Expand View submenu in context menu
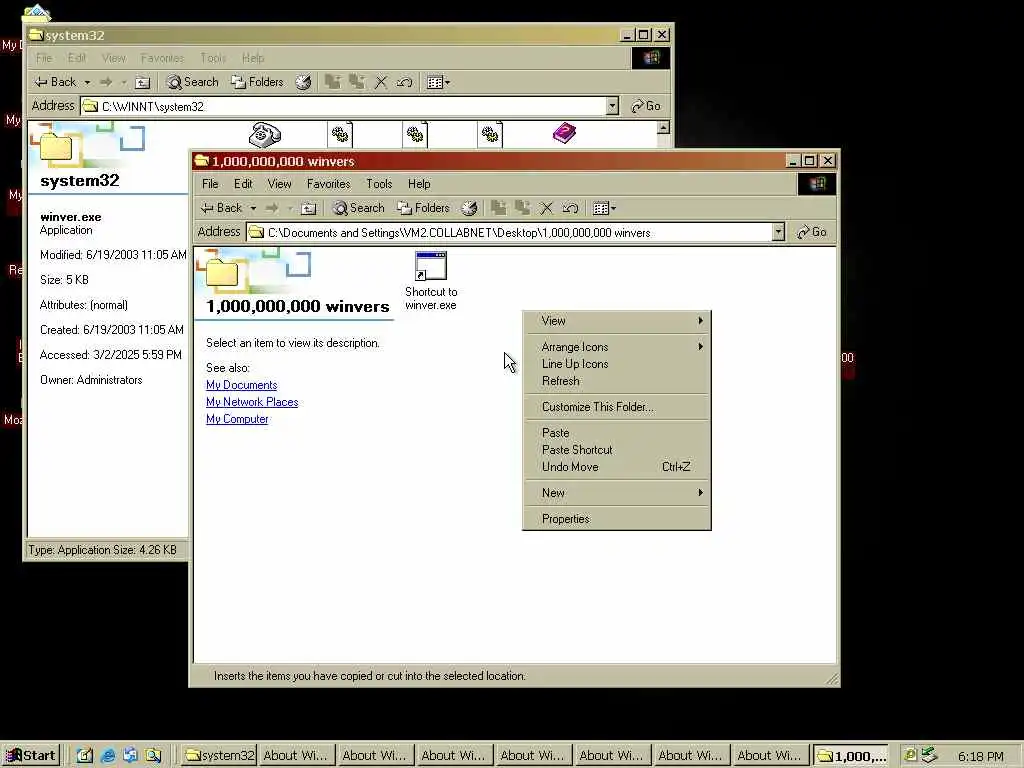Viewport: 1024px width, 768px height. pyautogui.click(x=616, y=321)
